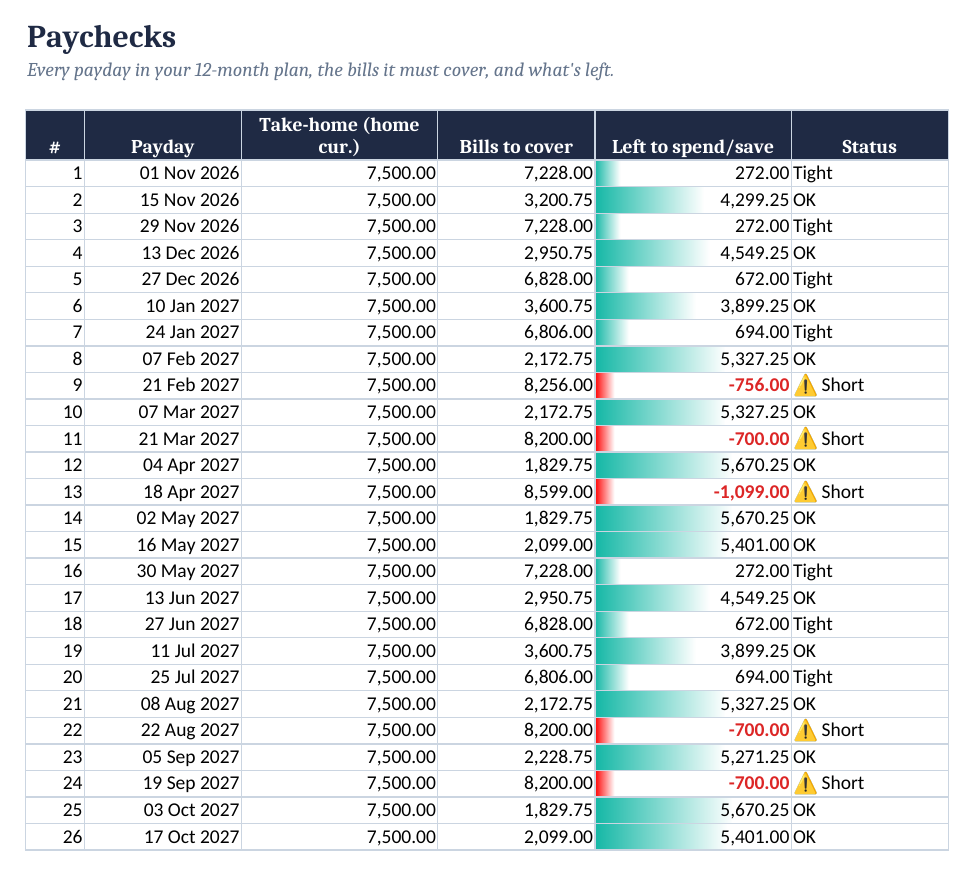Click row number 13
Image resolution: width=973 pixels, height=875 pixels.
[73, 492]
